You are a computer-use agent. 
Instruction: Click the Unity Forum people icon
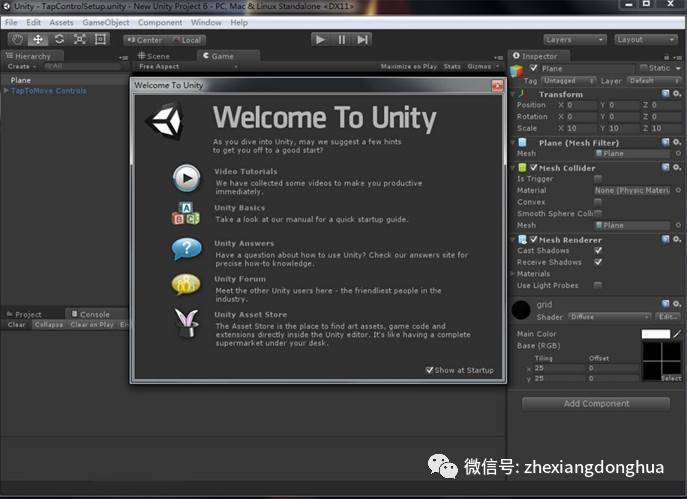[x=186, y=284]
